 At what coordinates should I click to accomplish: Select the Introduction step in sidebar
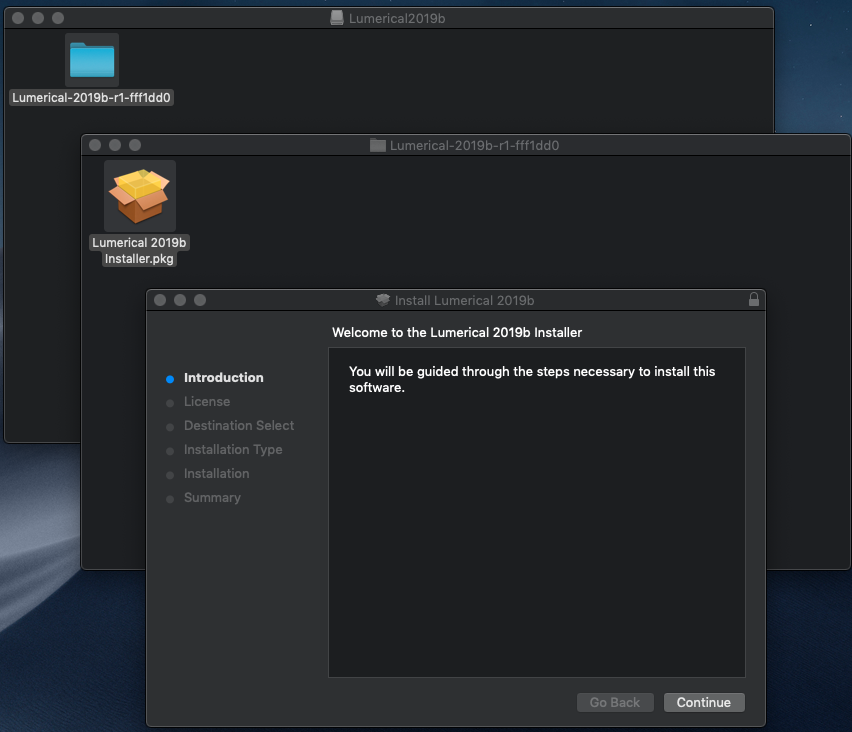click(x=223, y=378)
